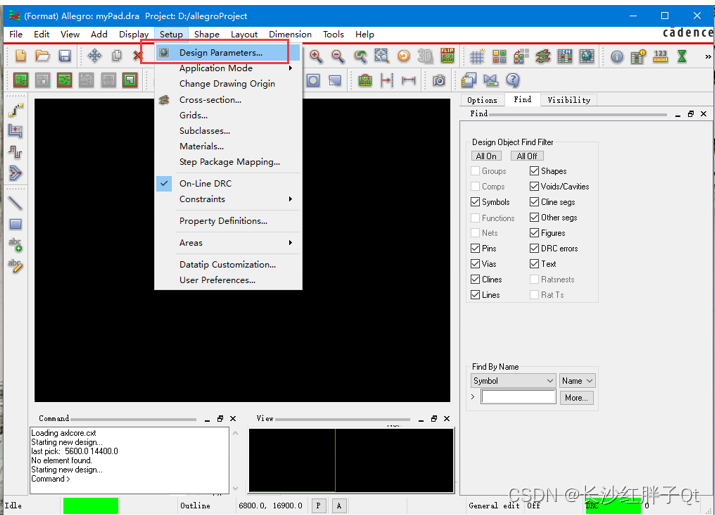The image size is (715, 515).
Task: Click the Delete red X icon
Action: tap(137, 56)
